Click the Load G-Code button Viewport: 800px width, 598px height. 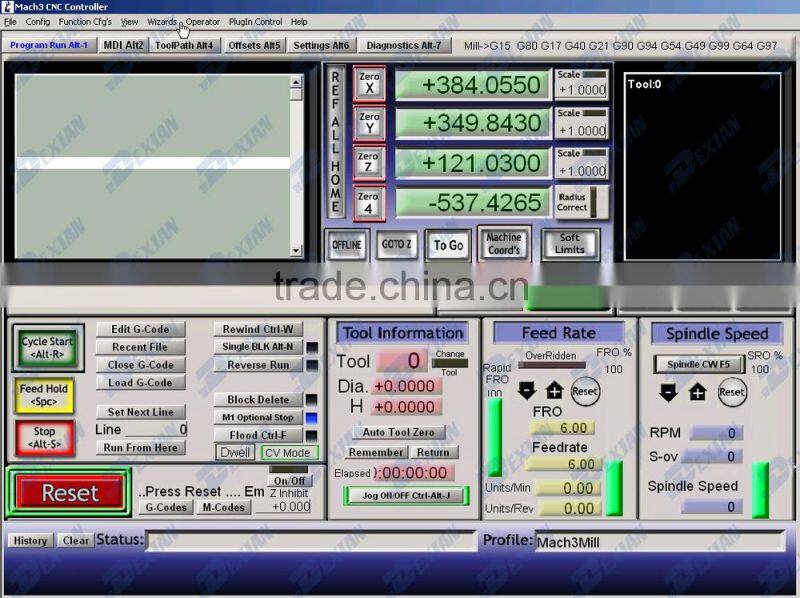click(140, 383)
